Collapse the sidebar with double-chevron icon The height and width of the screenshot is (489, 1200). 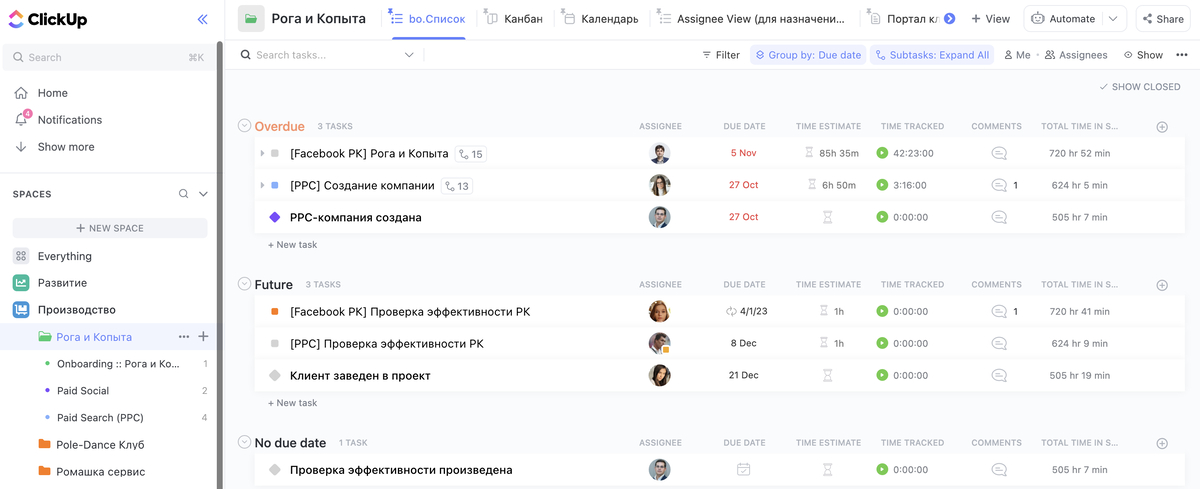[x=202, y=19]
